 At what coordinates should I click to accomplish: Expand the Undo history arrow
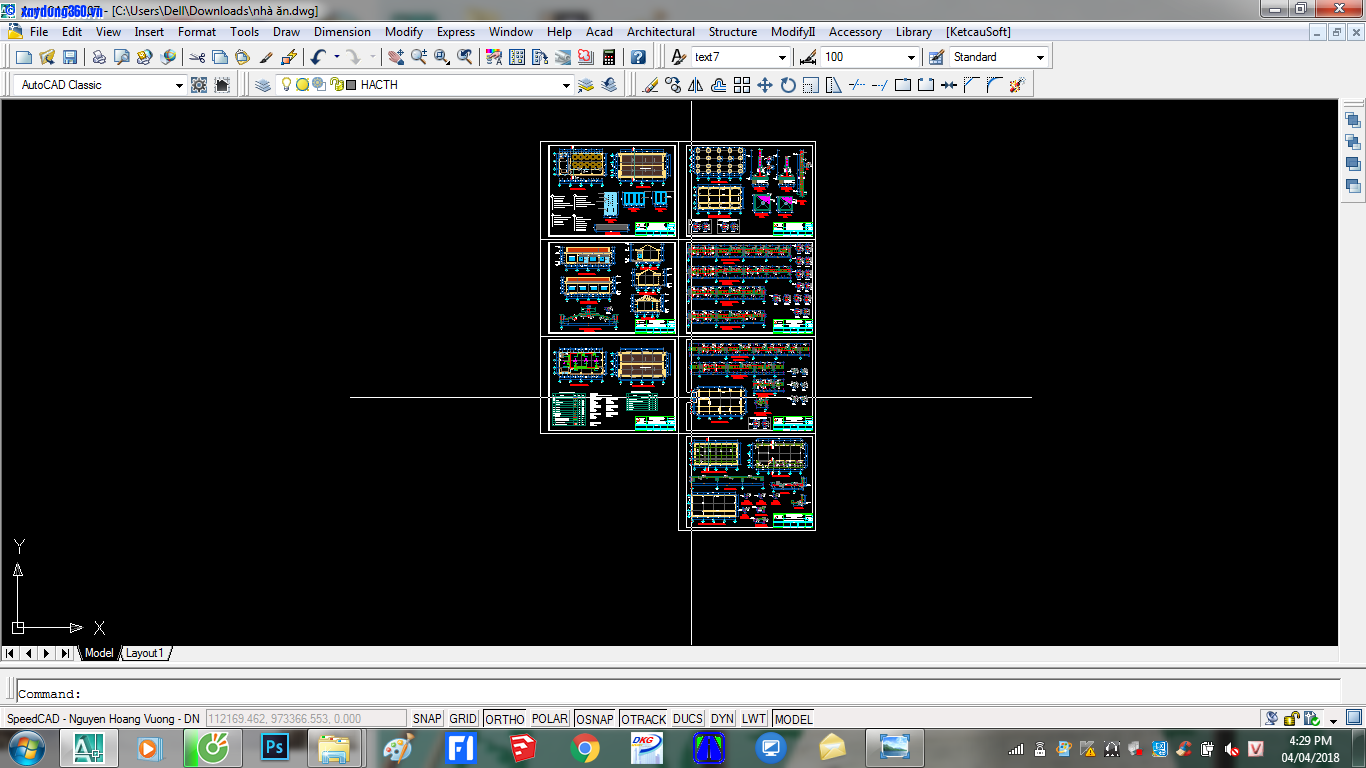point(337,57)
